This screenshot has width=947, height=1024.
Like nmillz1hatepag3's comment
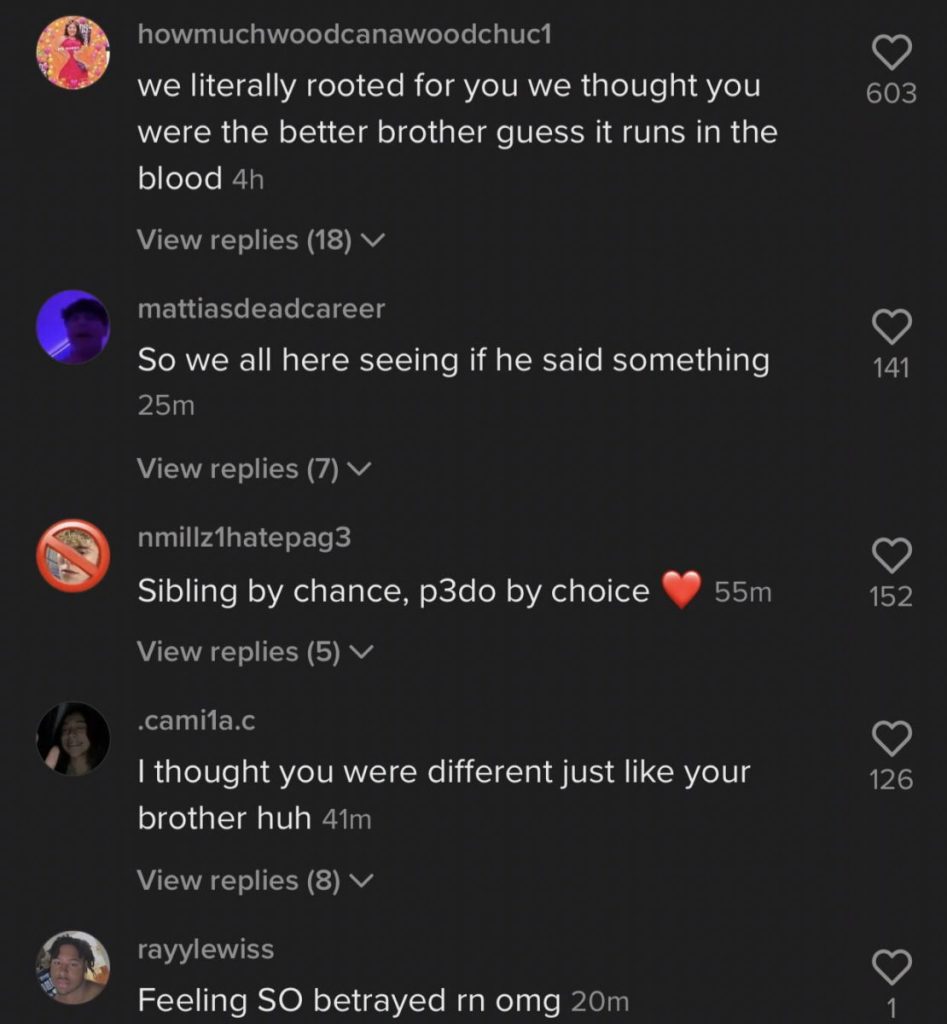[891, 555]
